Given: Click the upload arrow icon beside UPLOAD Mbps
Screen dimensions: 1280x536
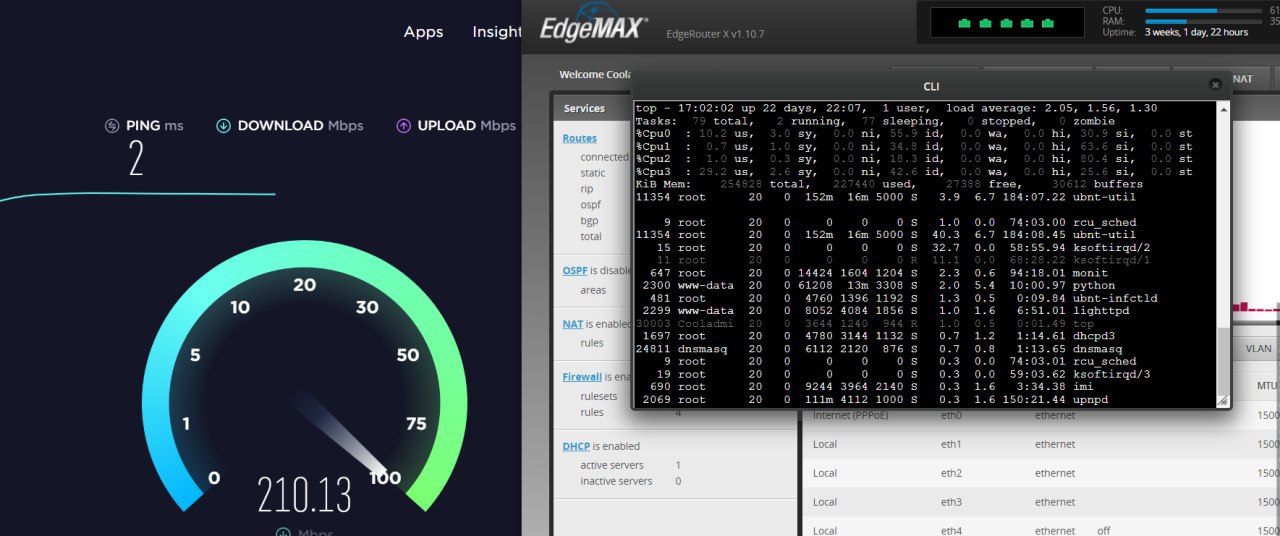Looking at the screenshot, I should (403, 126).
